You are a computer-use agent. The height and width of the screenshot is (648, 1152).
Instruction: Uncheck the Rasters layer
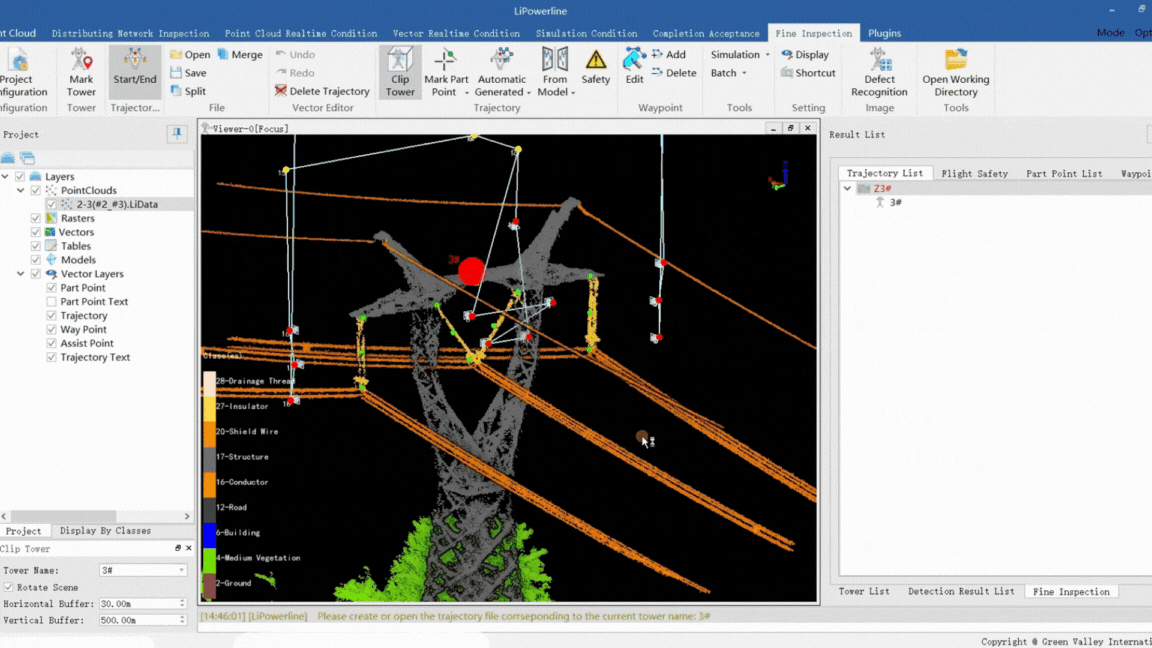(35, 218)
